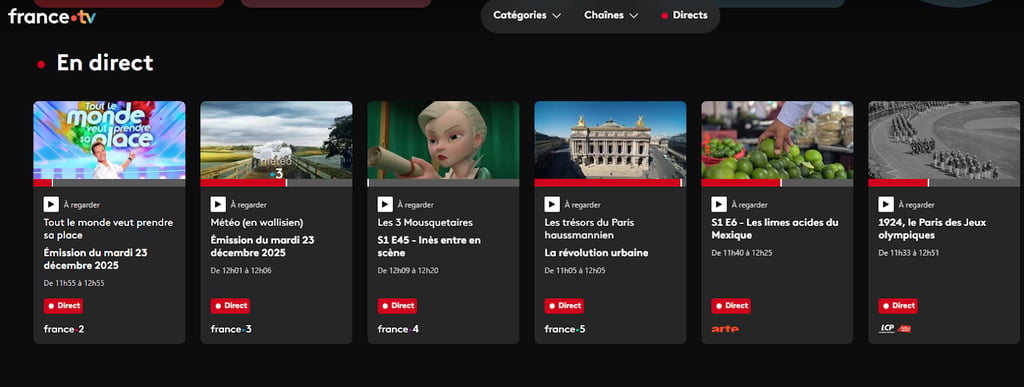
Task: Click progress bar under Météo thumbnail
Action: [x=276, y=183]
